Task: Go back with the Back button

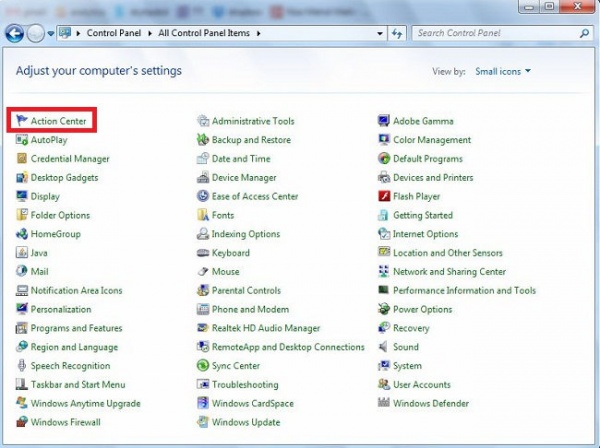Action: pos(15,34)
